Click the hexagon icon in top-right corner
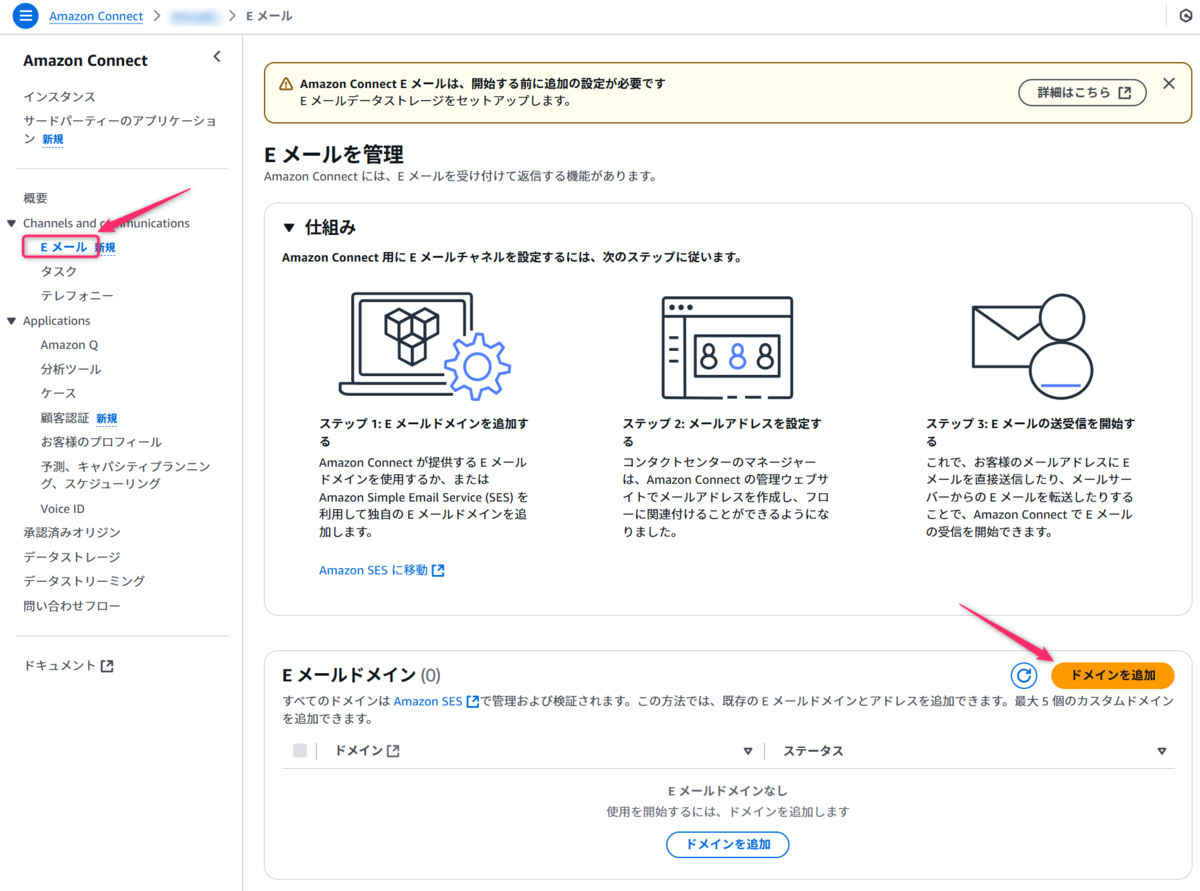Image resolution: width=1200 pixels, height=891 pixels. (x=1185, y=16)
